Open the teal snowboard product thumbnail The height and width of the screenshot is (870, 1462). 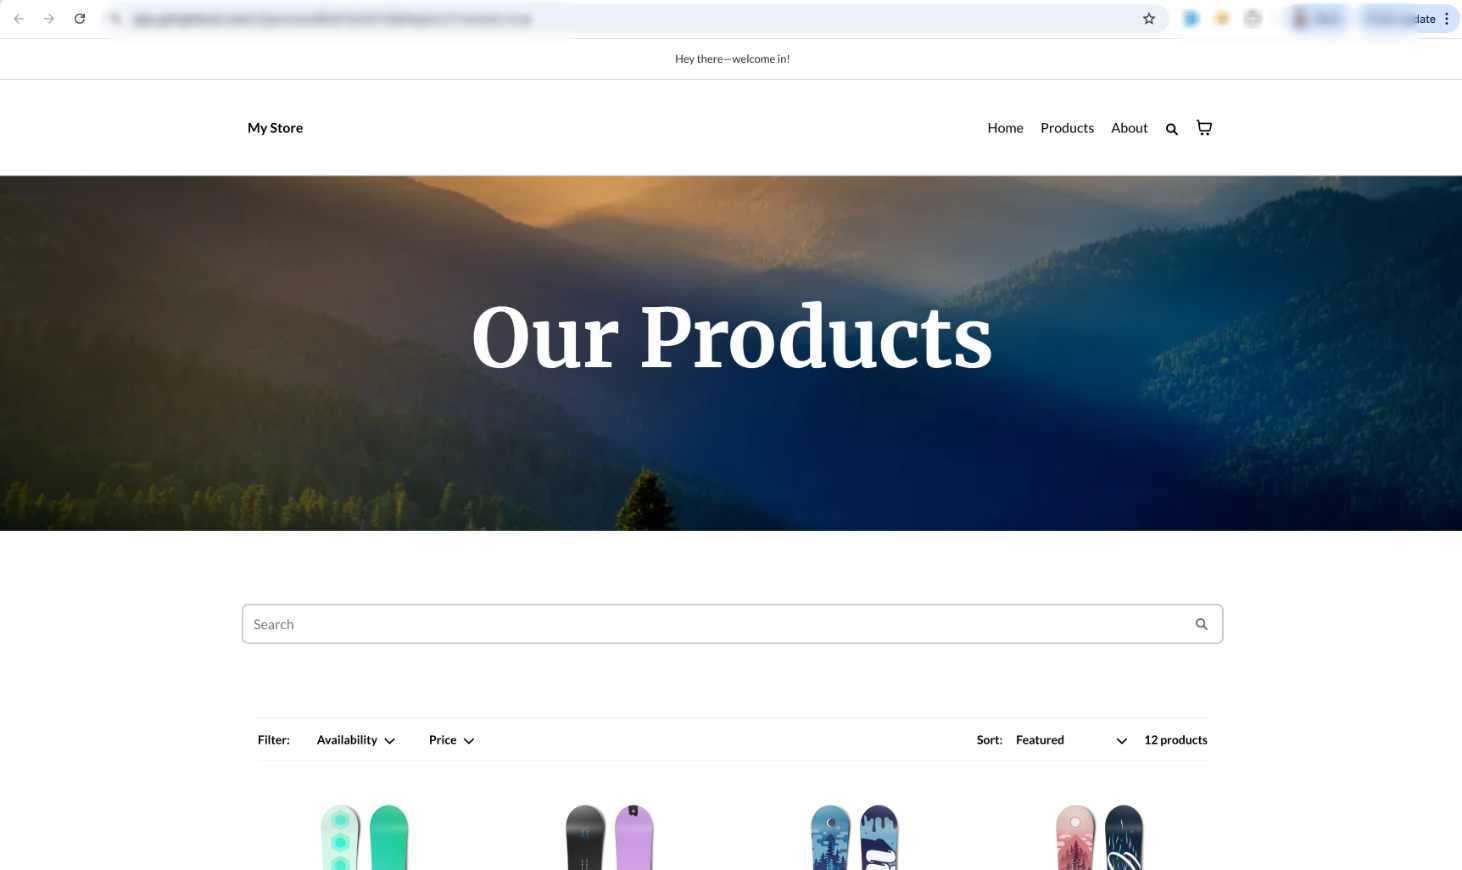pyautogui.click(x=365, y=837)
